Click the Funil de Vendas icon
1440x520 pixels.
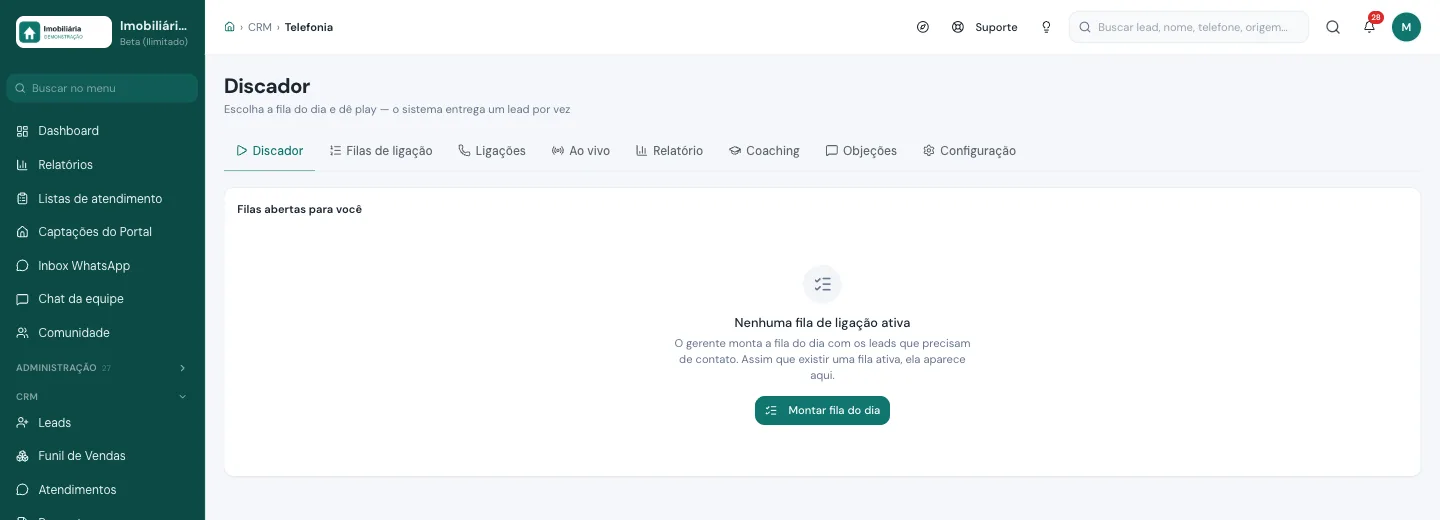point(22,456)
